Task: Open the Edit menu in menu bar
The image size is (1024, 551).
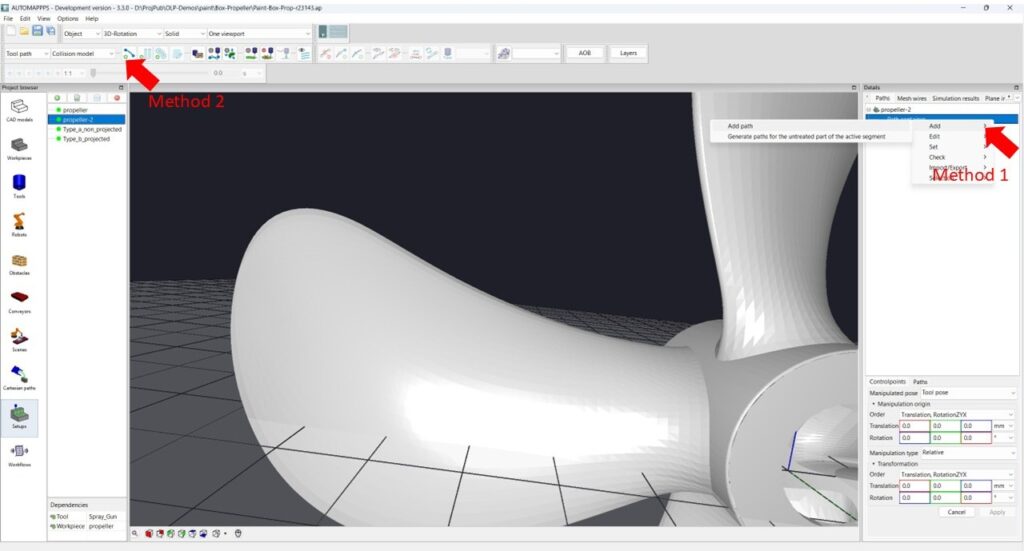Action: [x=25, y=19]
